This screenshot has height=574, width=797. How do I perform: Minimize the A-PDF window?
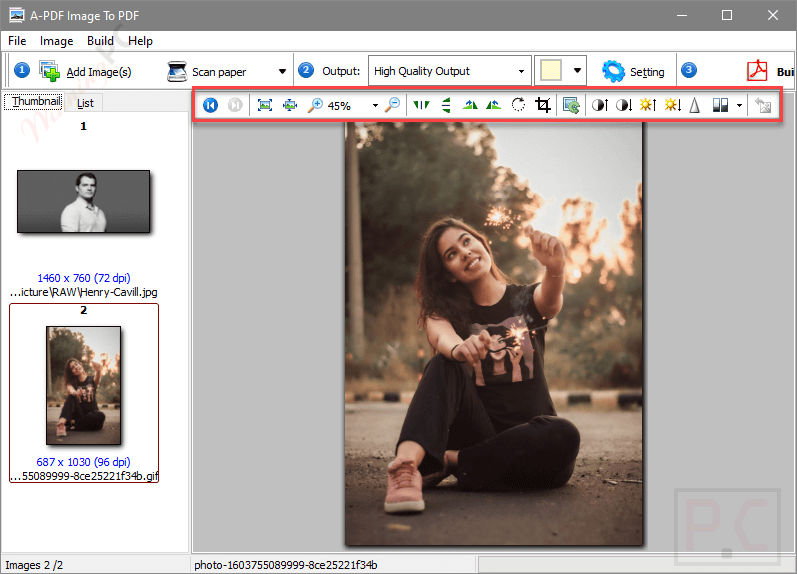pyautogui.click(x=682, y=15)
